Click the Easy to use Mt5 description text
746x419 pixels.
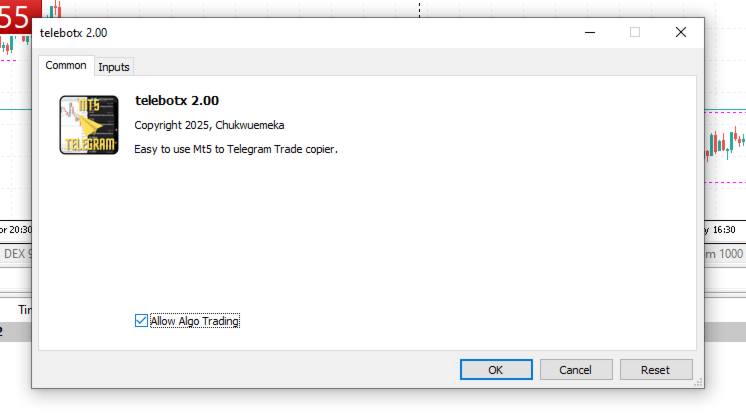tap(236, 149)
